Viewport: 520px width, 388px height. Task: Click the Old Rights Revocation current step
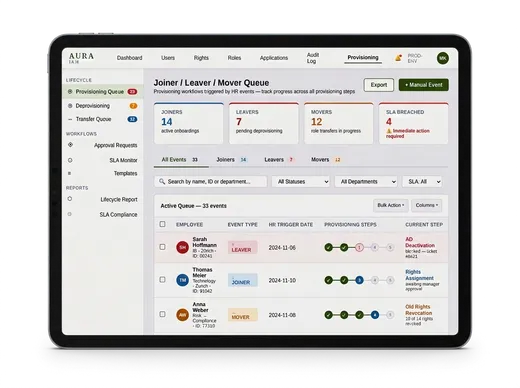pyautogui.click(x=419, y=310)
